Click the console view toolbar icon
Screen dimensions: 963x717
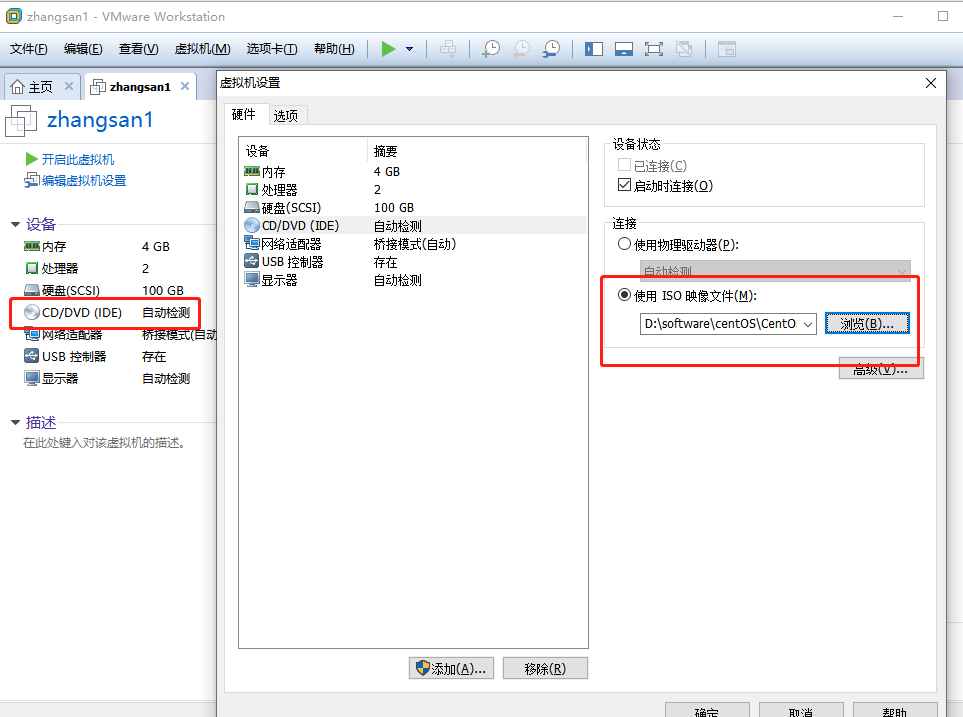tap(727, 49)
